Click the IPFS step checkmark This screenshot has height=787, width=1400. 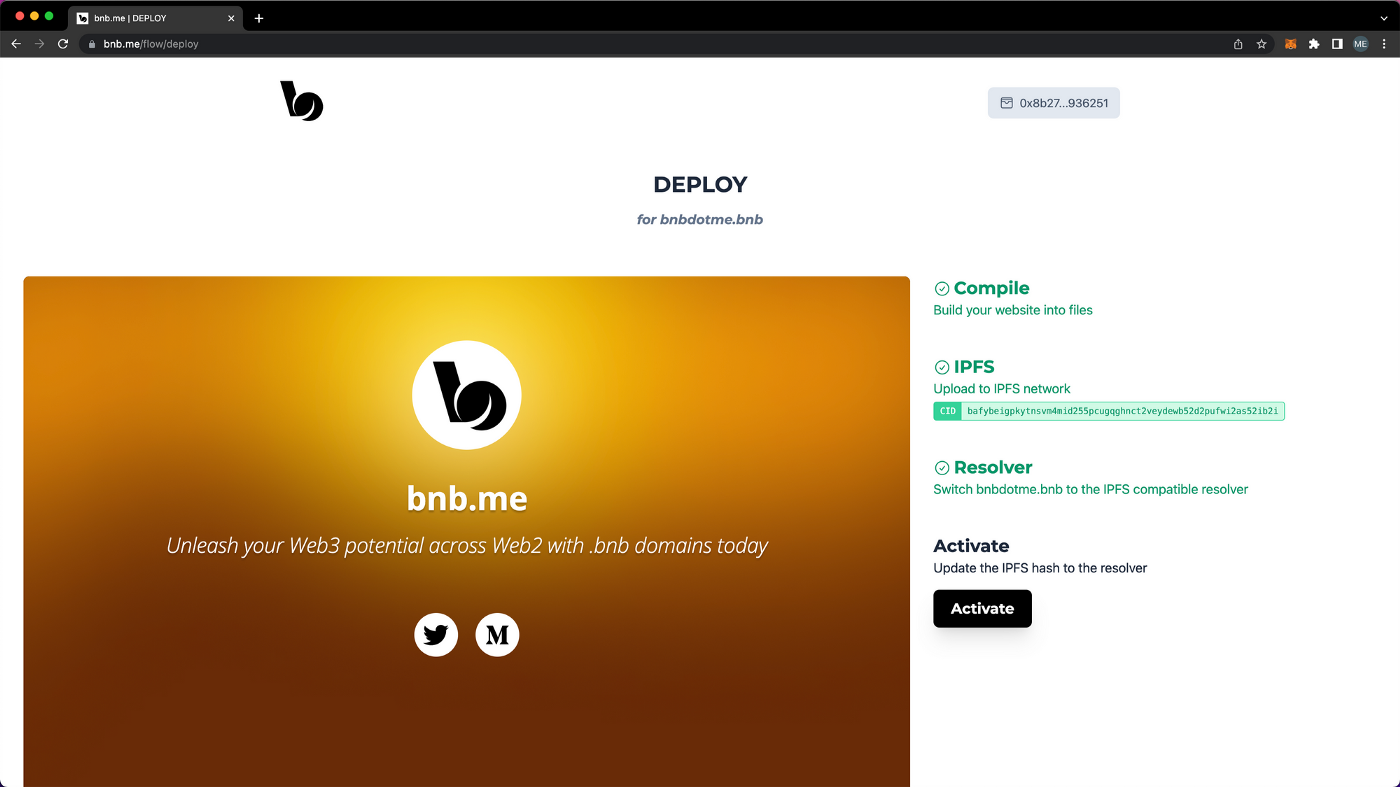click(x=942, y=368)
